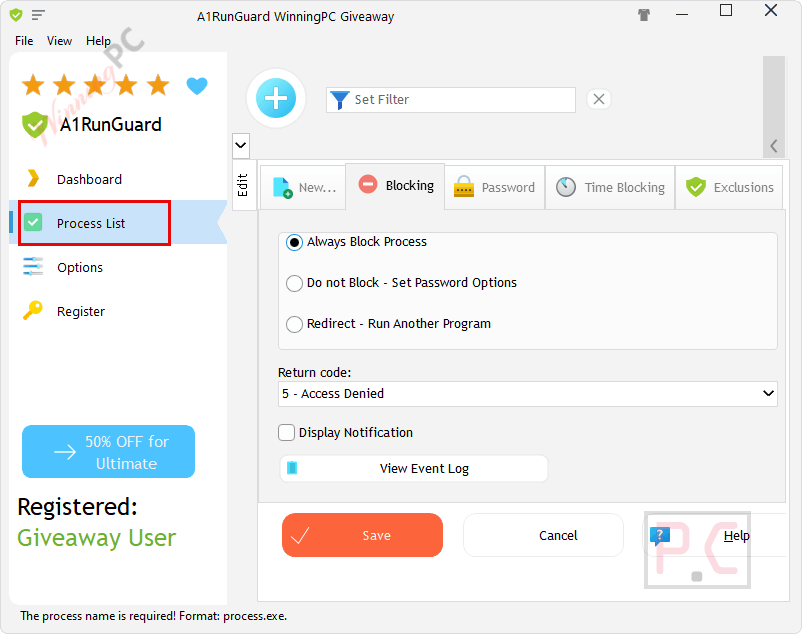Image resolution: width=802 pixels, height=634 pixels.
Task: Switch to the Time Blocking tab
Action: click(x=610, y=188)
